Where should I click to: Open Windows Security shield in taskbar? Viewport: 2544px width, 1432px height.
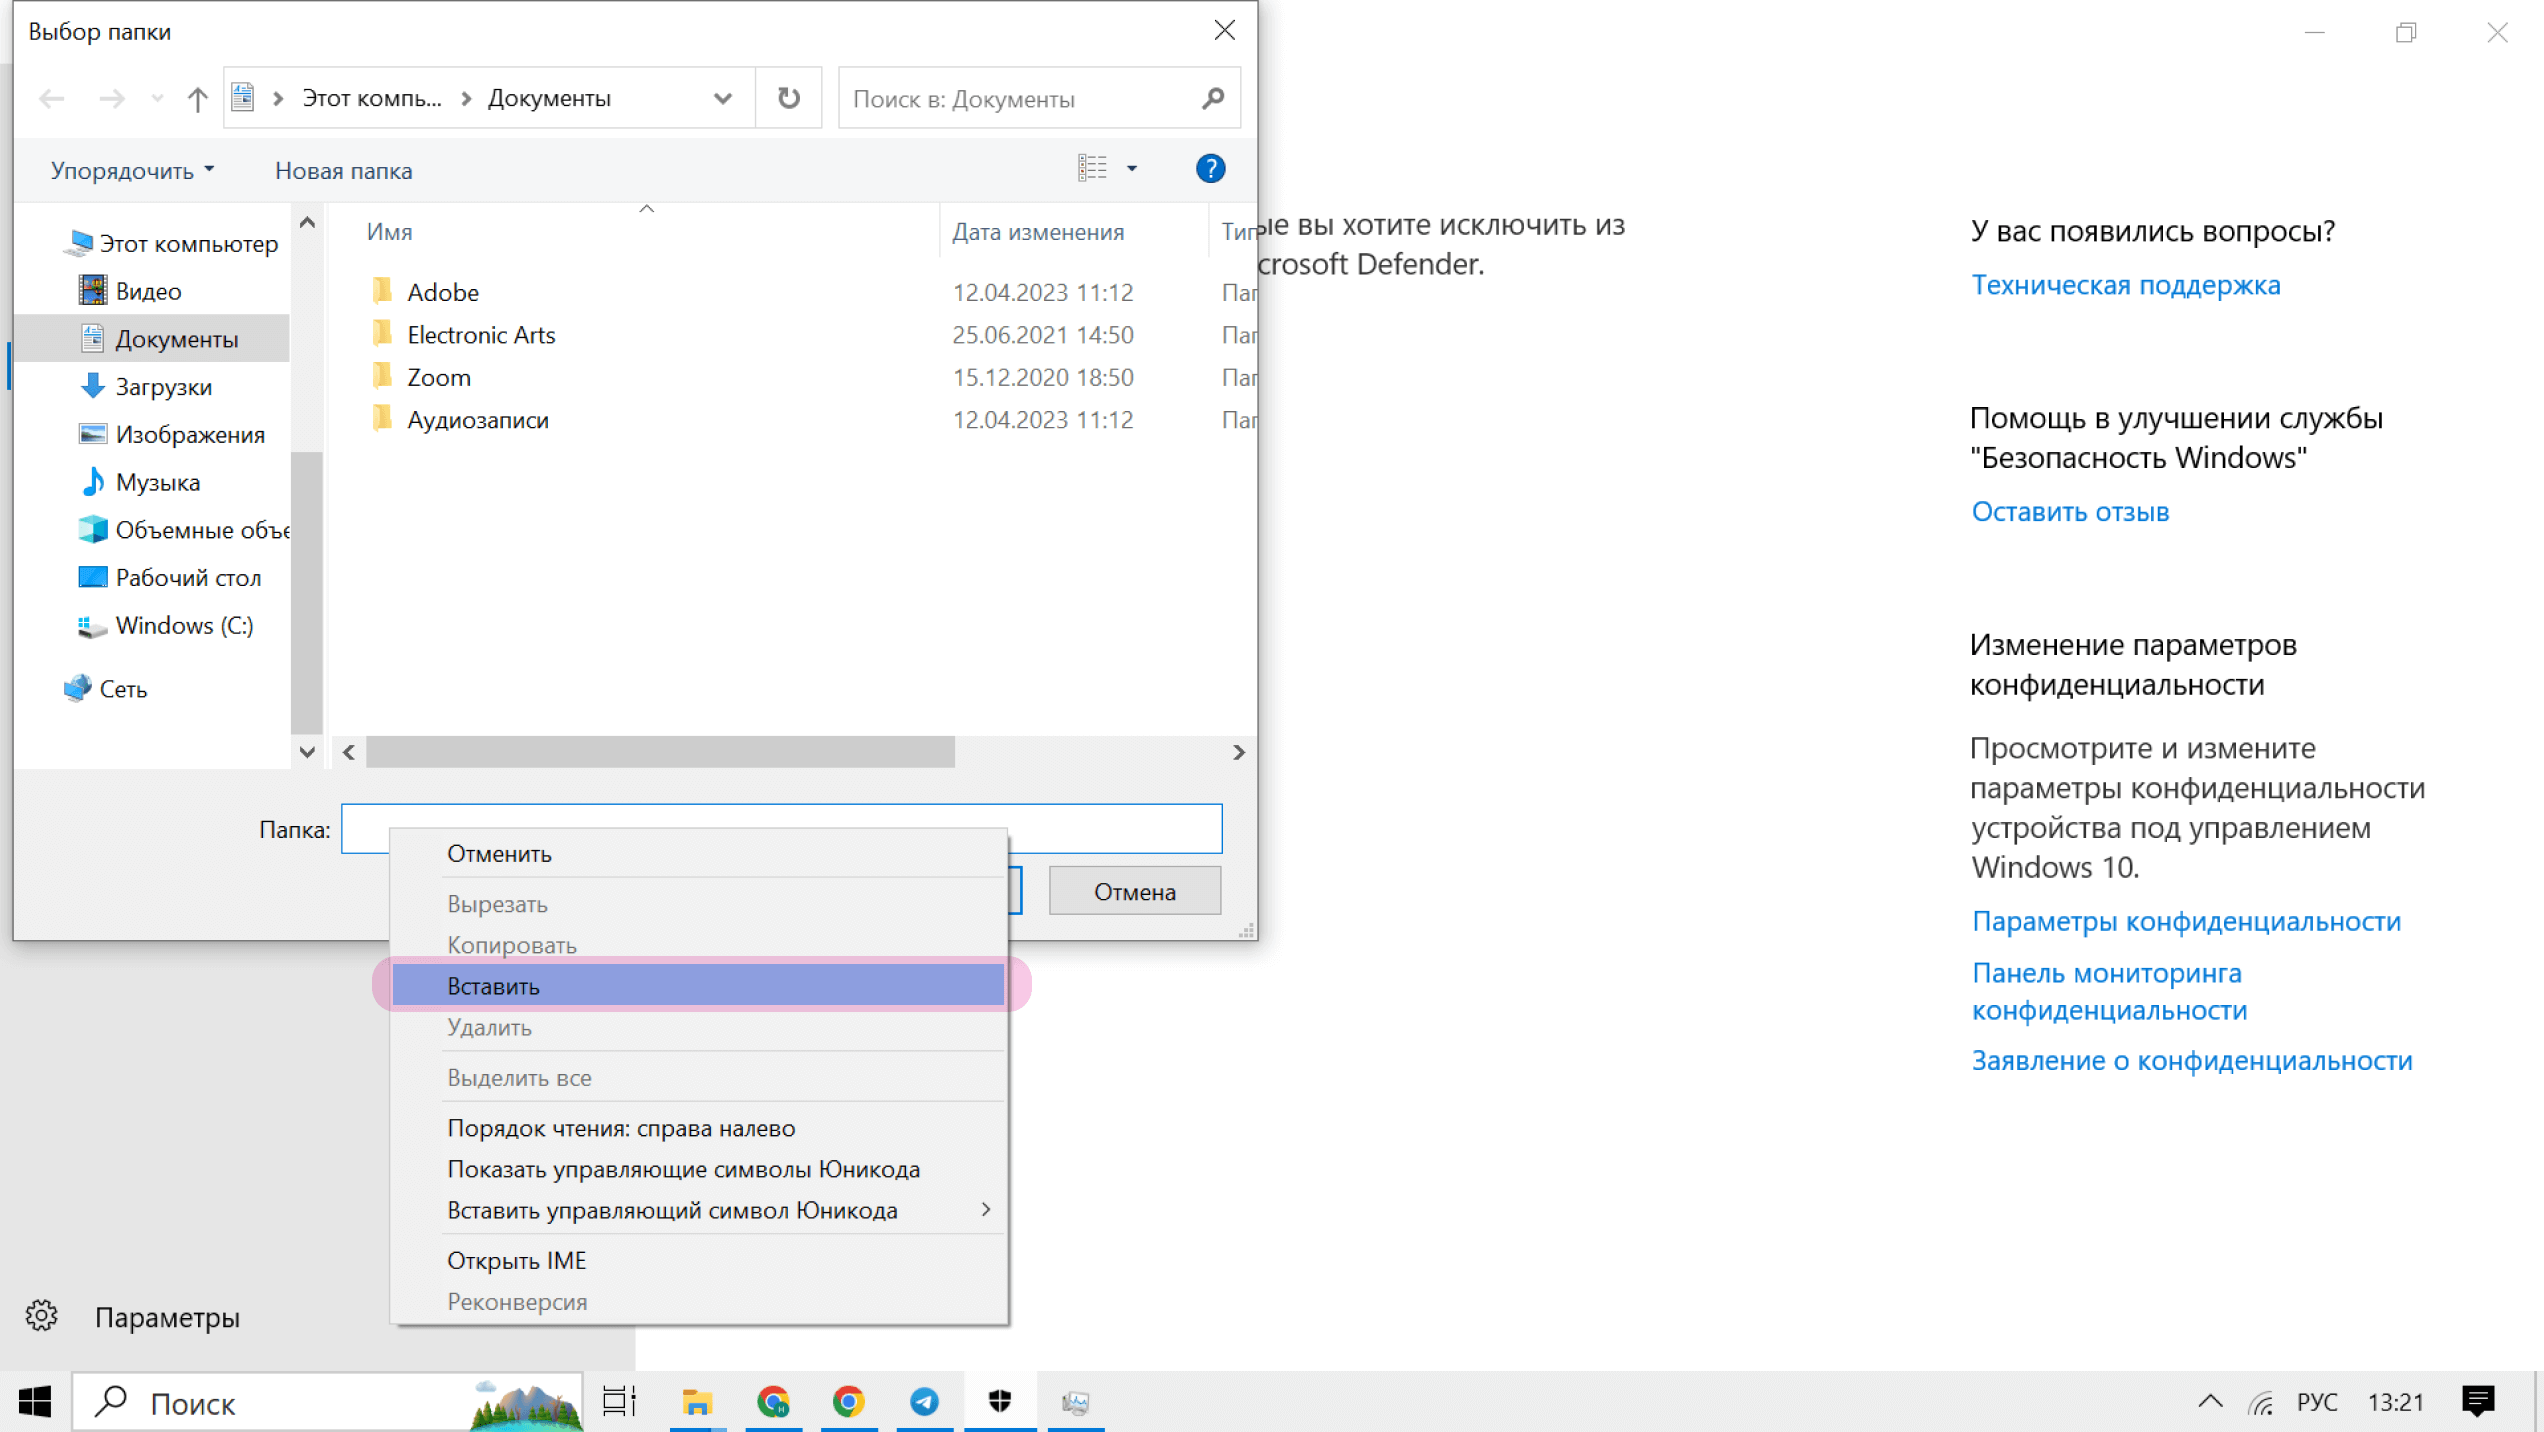tap(999, 1402)
